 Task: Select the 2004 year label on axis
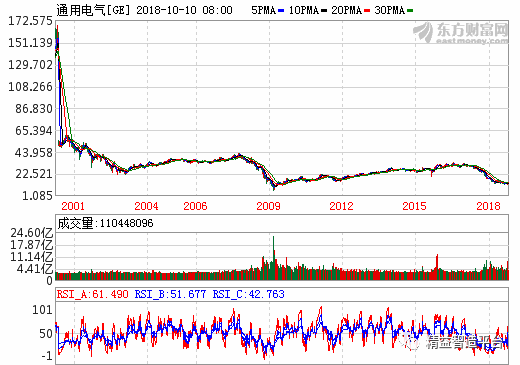(146, 206)
